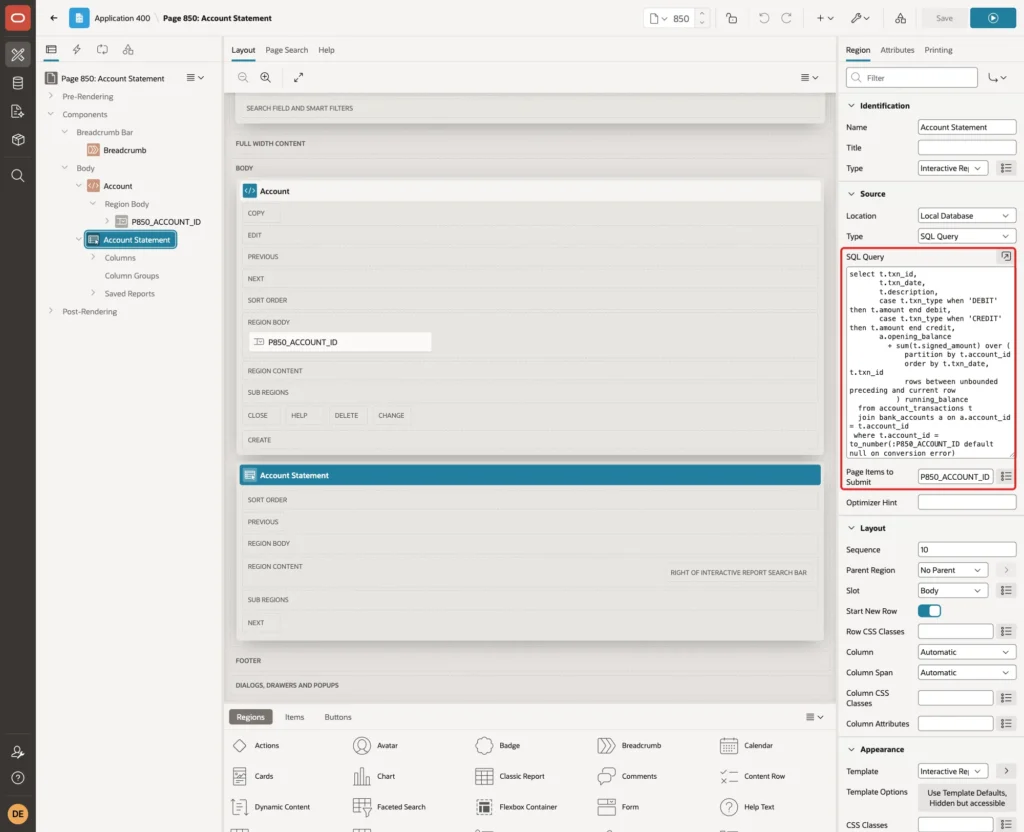Switch to the Attributes tab
Screen dimensions: 1024x832
tap(897, 50)
